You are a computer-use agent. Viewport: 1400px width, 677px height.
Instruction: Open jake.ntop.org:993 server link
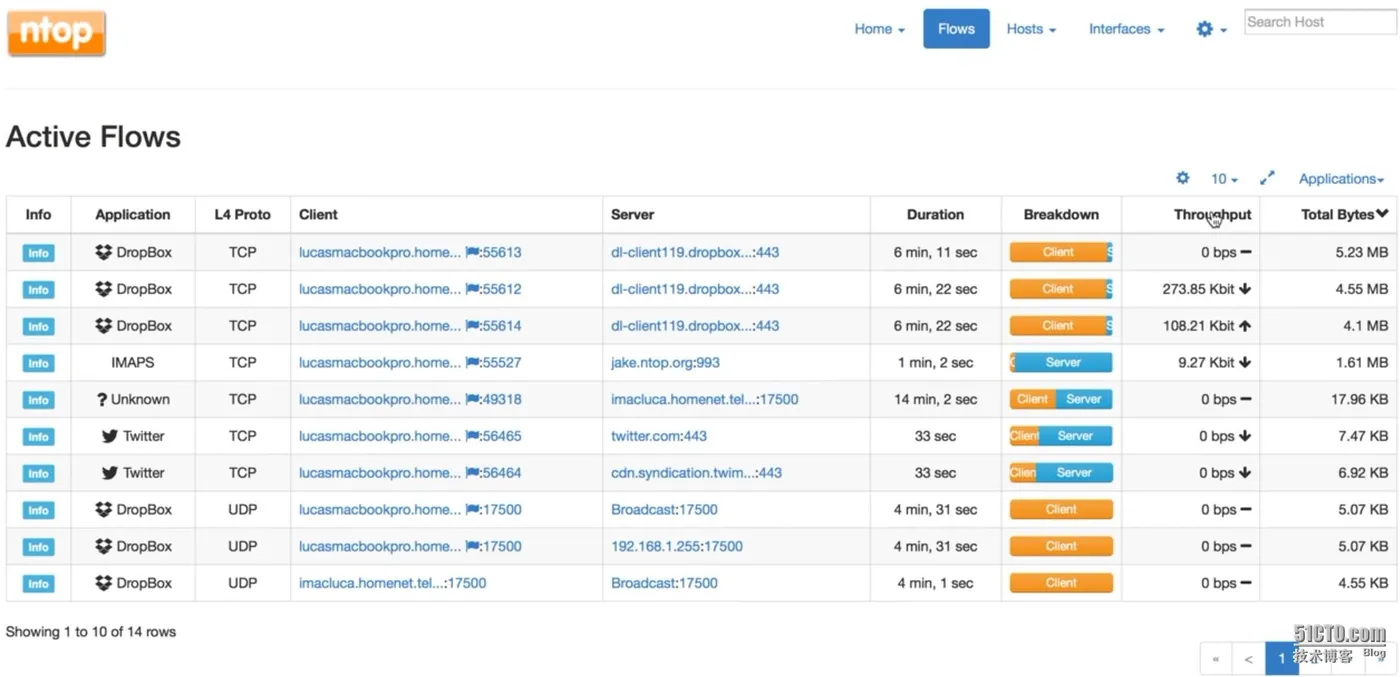665,362
